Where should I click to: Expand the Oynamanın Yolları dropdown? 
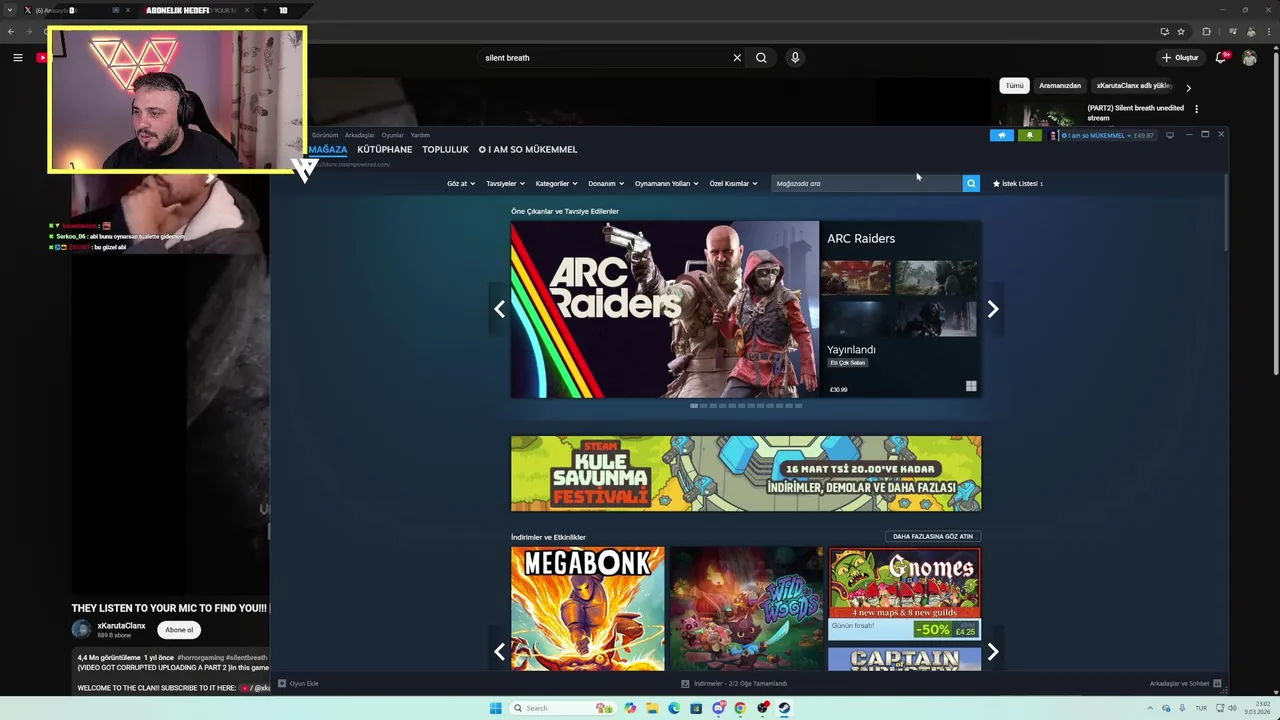(666, 184)
